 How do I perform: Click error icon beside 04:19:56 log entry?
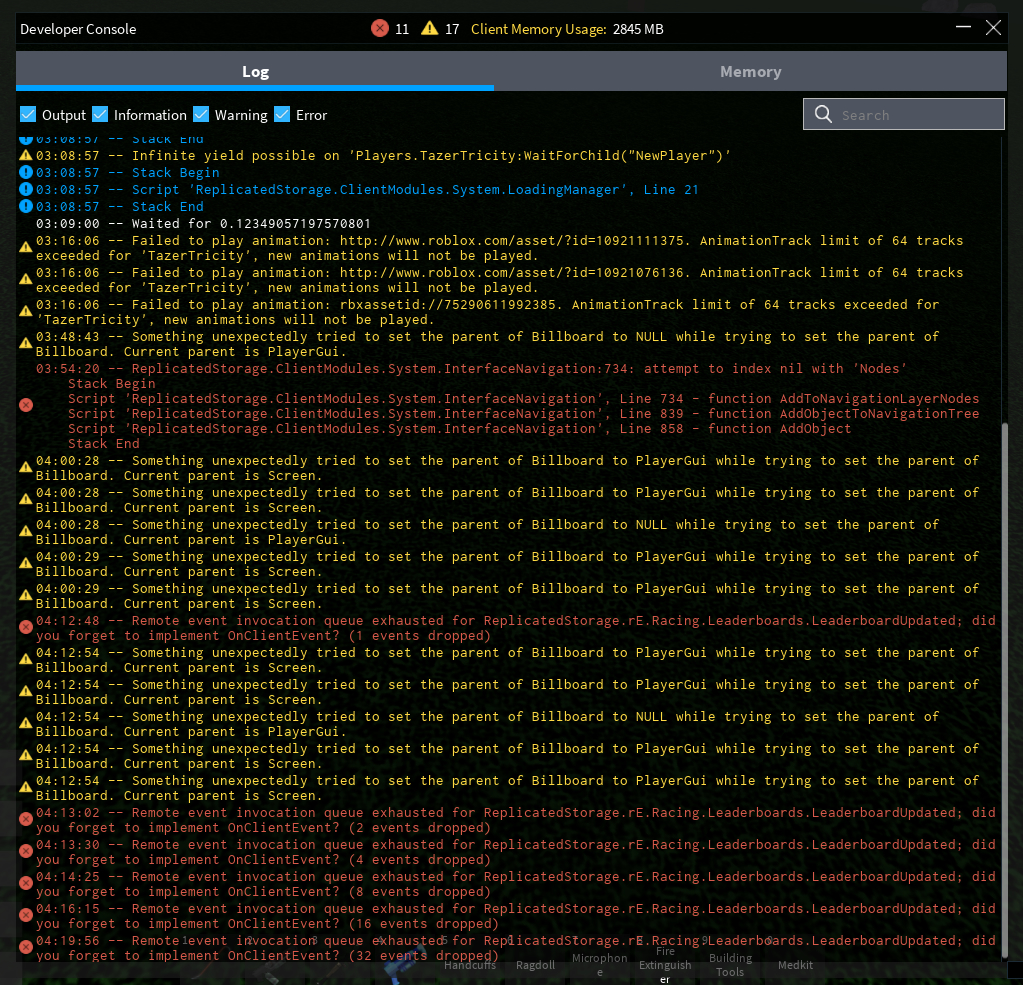tap(26, 947)
